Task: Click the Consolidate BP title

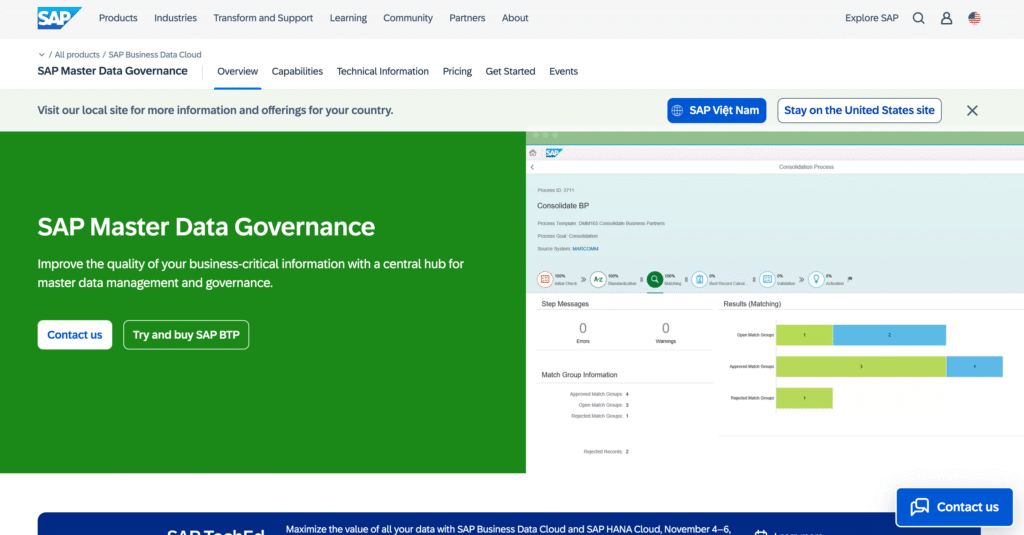Action: point(563,206)
